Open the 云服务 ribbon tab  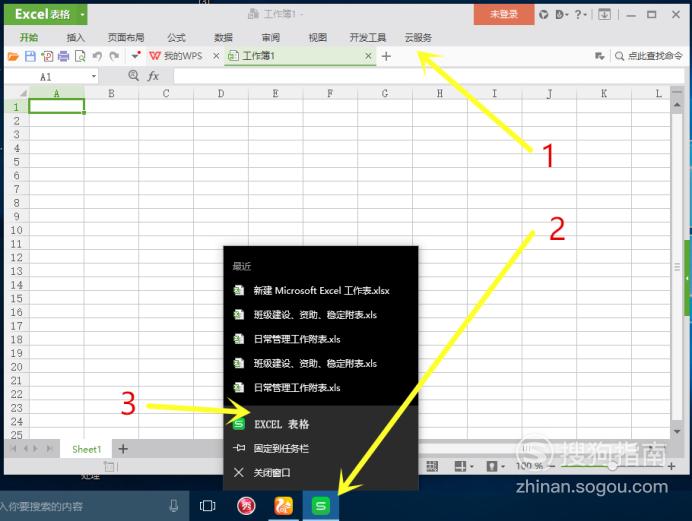[418, 37]
